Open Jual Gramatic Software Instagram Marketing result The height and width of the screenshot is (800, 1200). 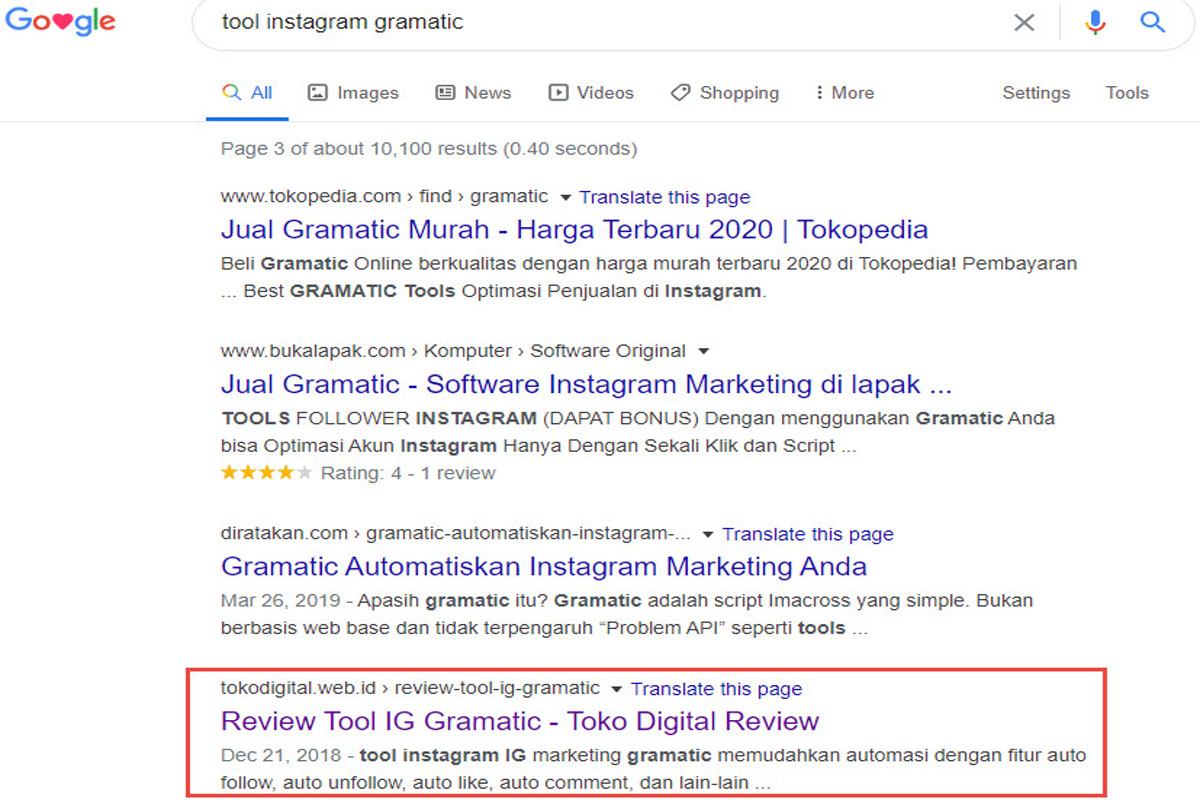[x=586, y=384]
